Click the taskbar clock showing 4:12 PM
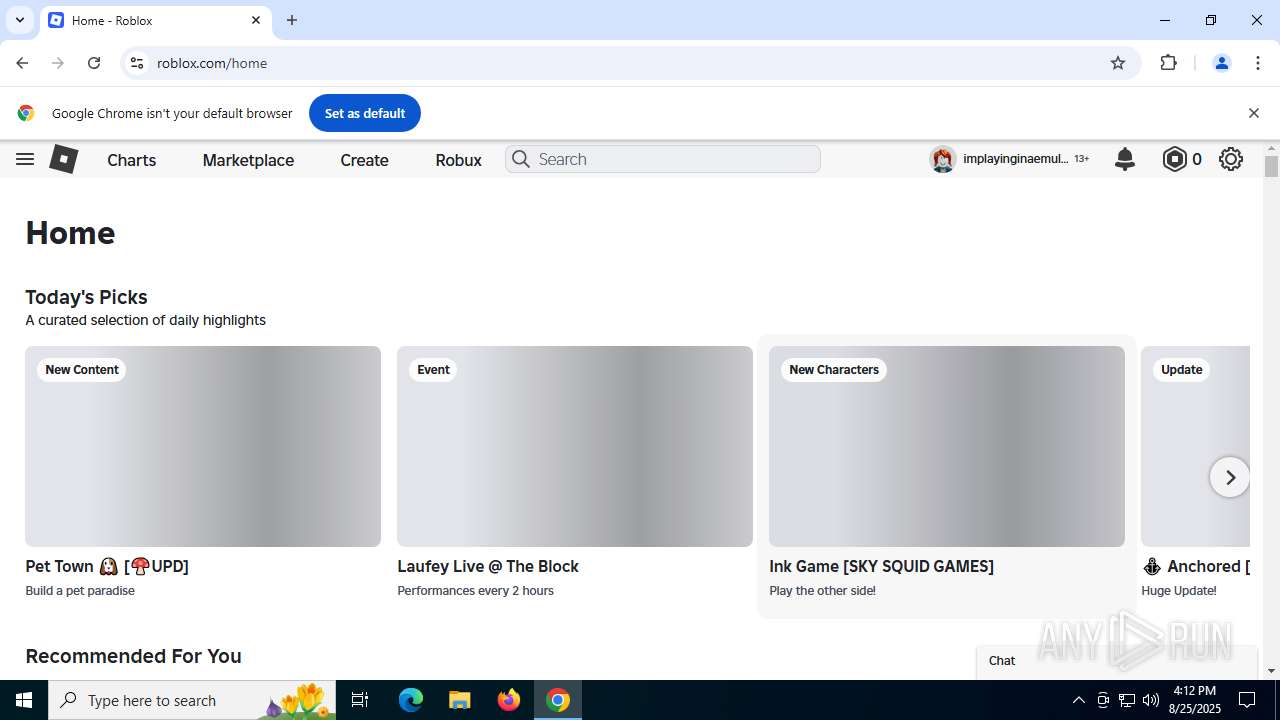1280x720 pixels. 1194,700
